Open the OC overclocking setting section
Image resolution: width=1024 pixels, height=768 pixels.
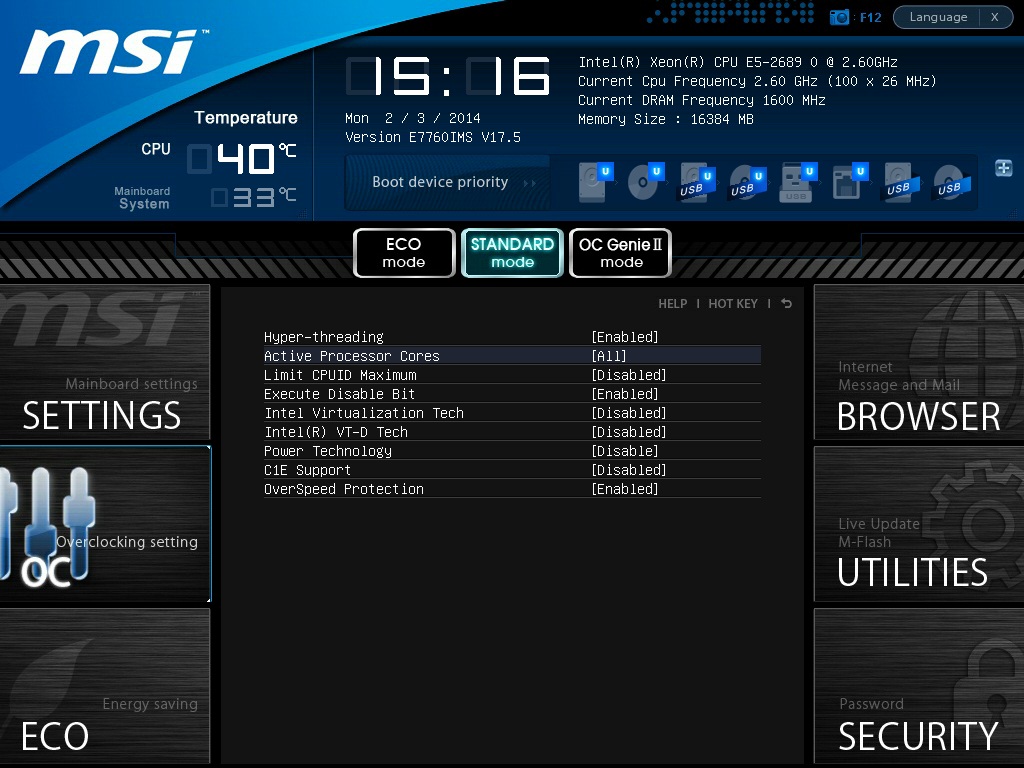pyautogui.click(x=104, y=524)
